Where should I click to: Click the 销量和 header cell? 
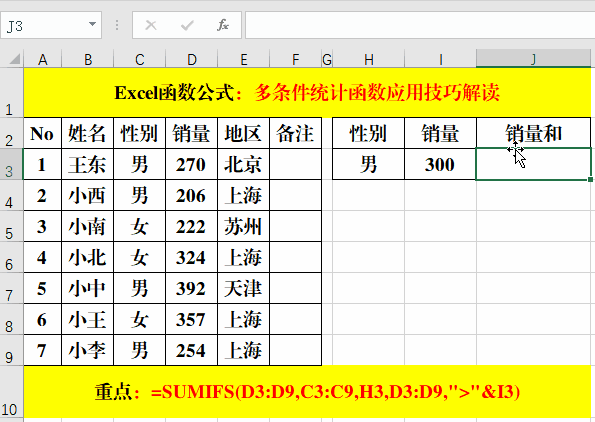click(534, 133)
